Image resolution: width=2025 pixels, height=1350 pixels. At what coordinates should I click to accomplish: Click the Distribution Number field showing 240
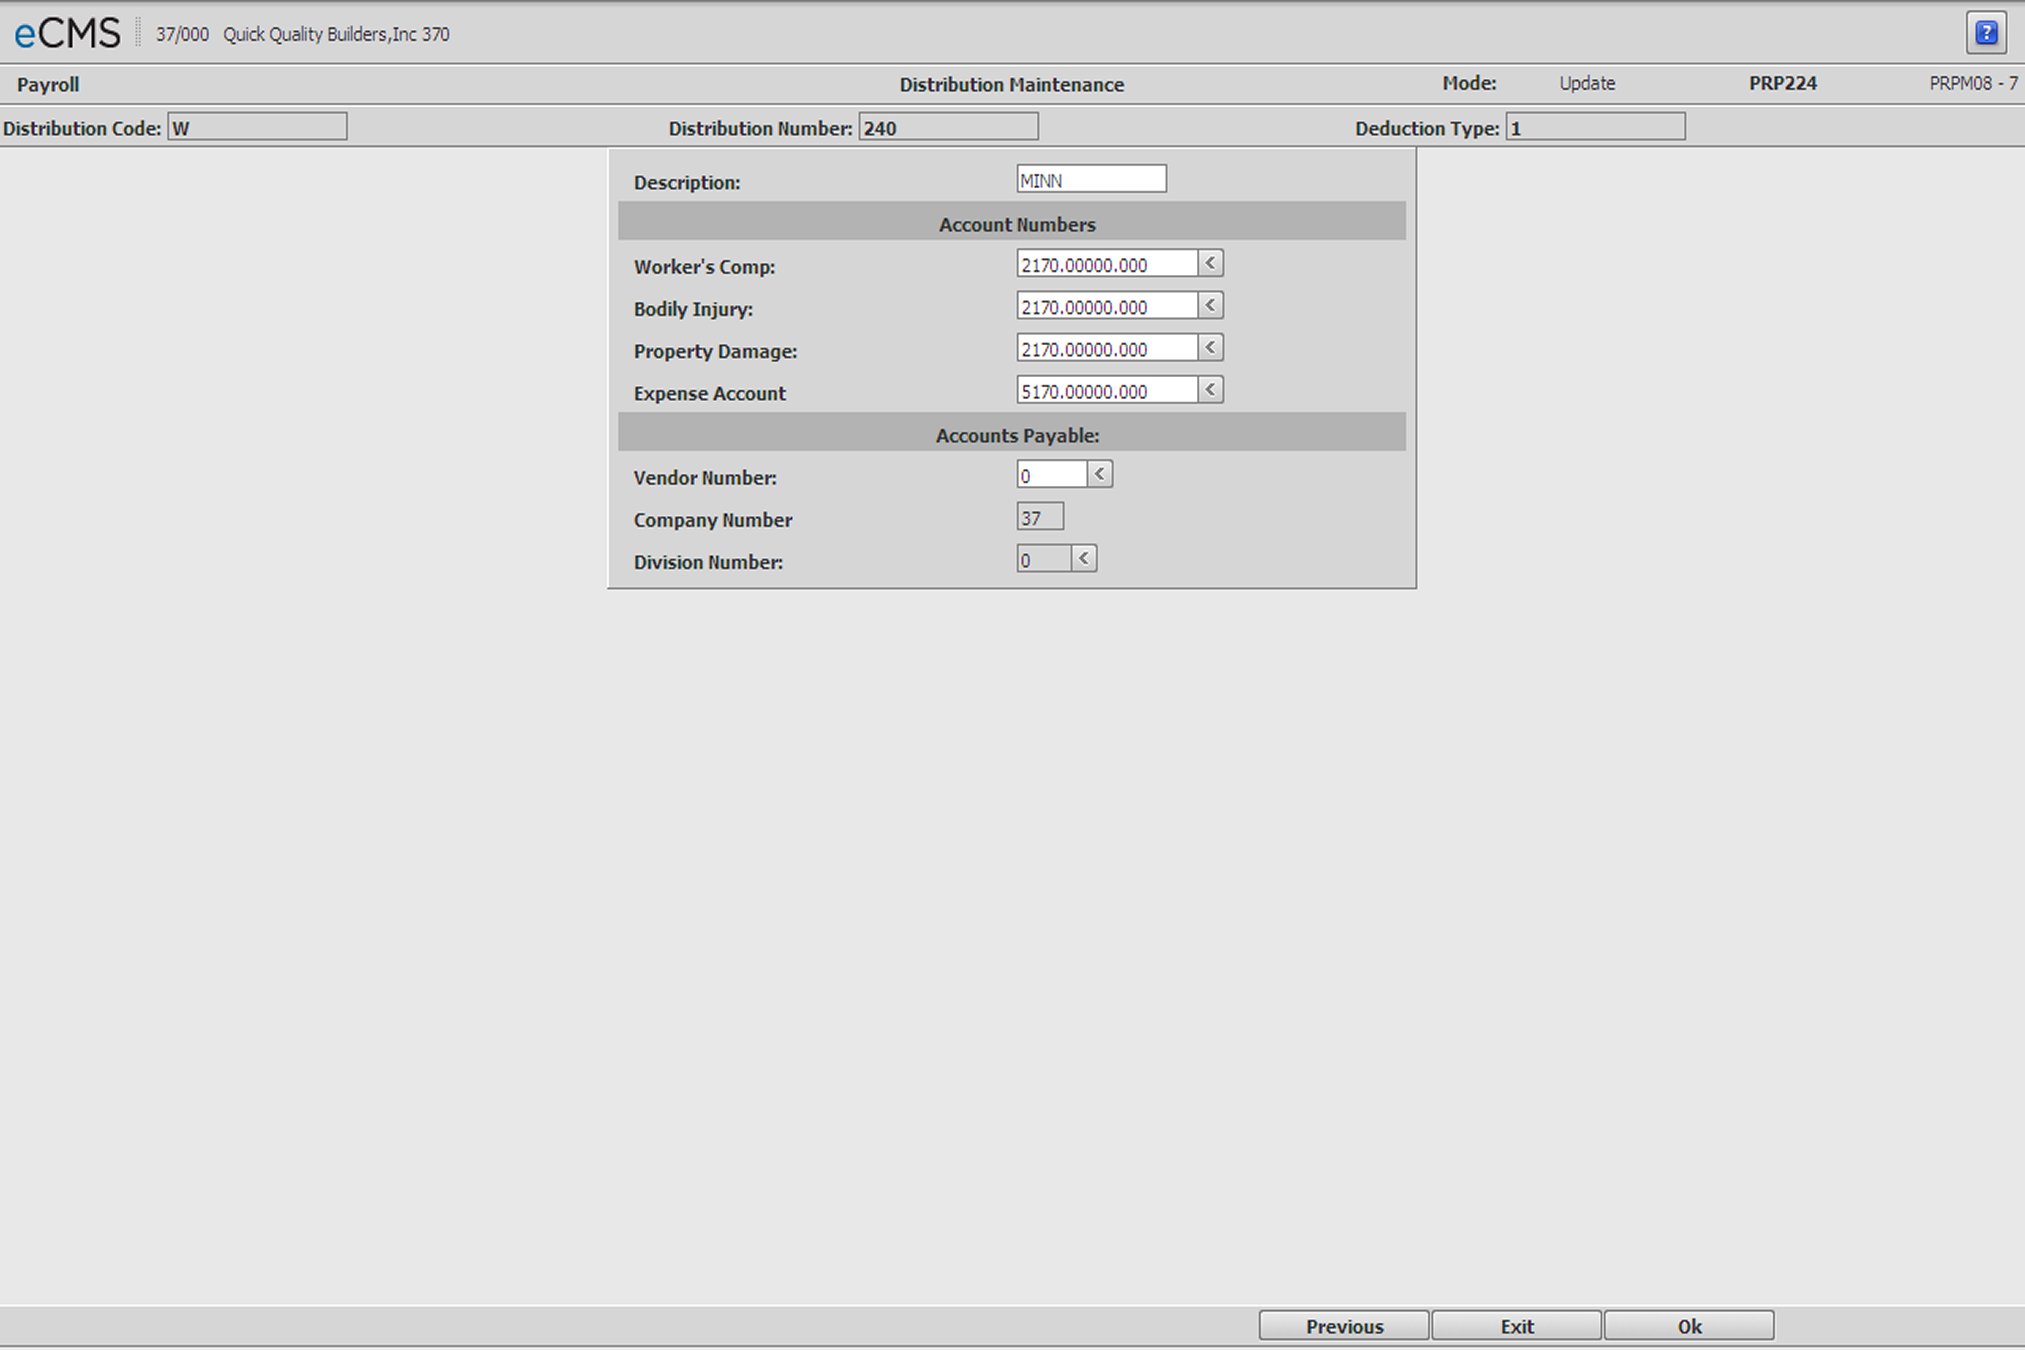pyautogui.click(x=948, y=127)
